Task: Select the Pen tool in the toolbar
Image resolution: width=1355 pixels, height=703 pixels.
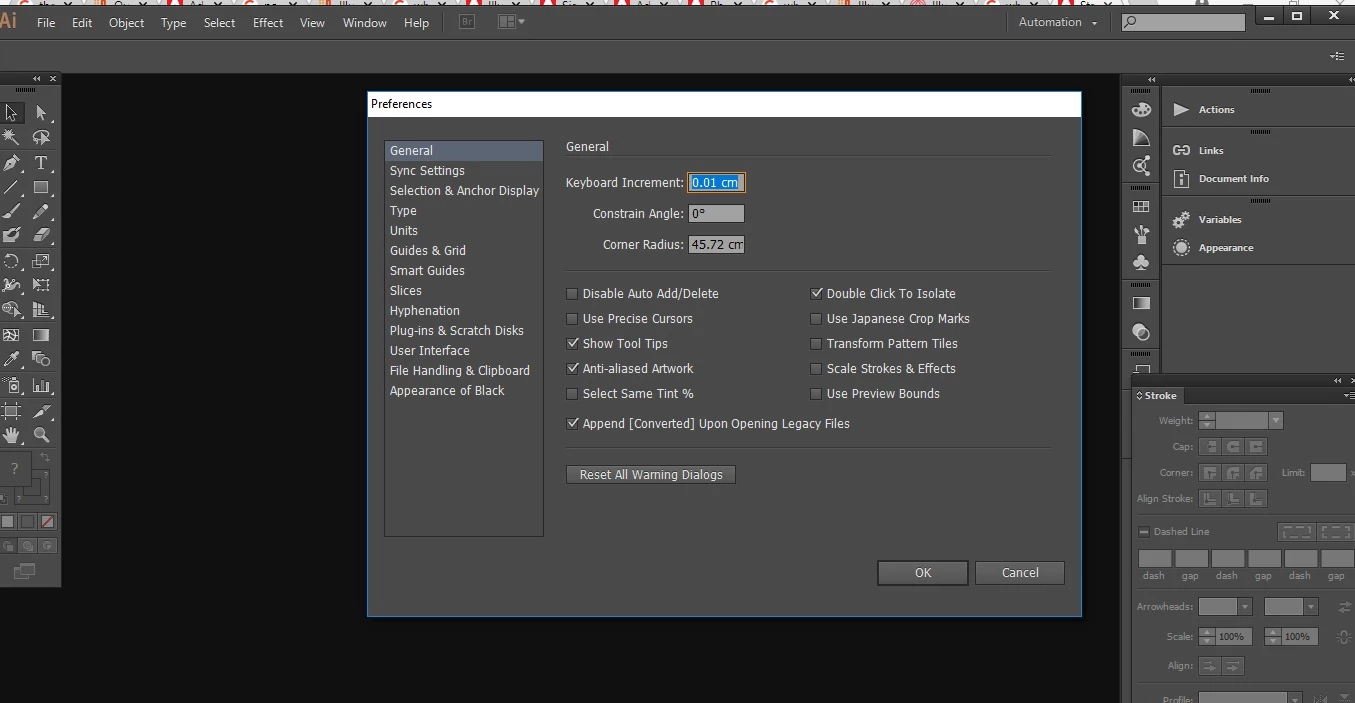Action: pyautogui.click(x=12, y=163)
